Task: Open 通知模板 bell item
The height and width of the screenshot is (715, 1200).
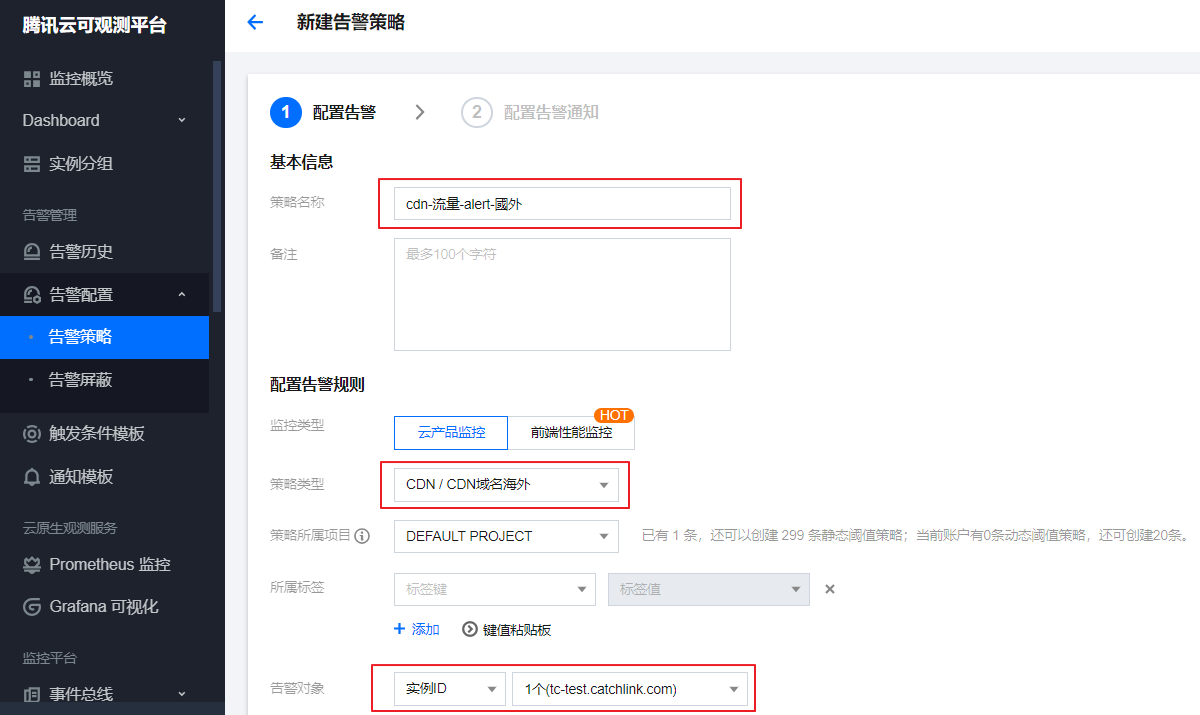Action: pos(80,477)
